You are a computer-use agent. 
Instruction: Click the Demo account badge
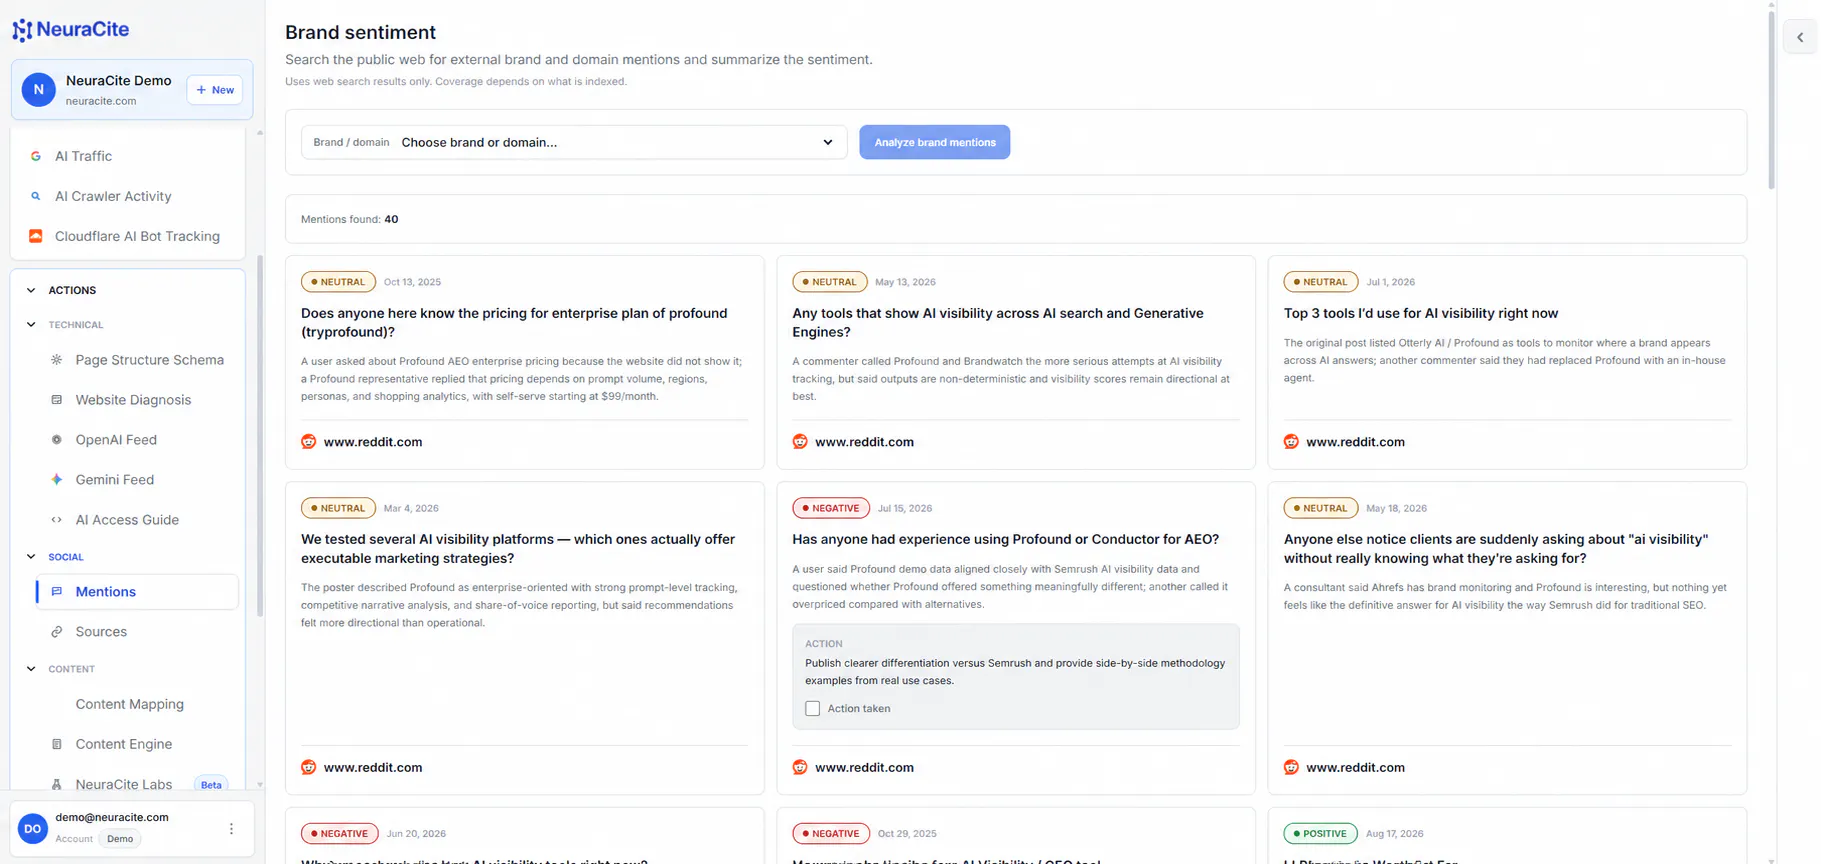[x=120, y=839]
